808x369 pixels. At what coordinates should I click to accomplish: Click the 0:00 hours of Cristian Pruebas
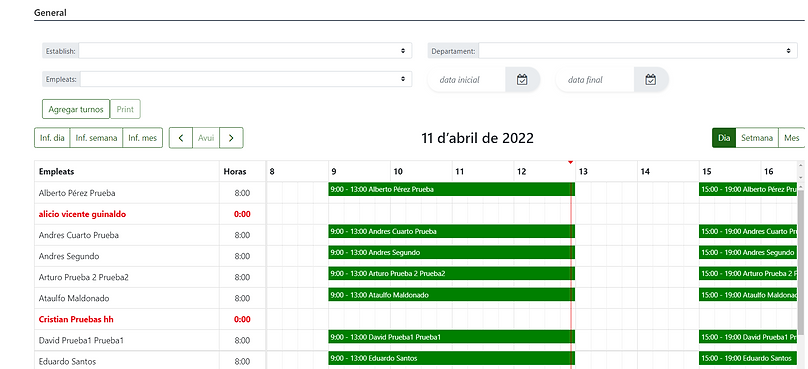[242, 320]
